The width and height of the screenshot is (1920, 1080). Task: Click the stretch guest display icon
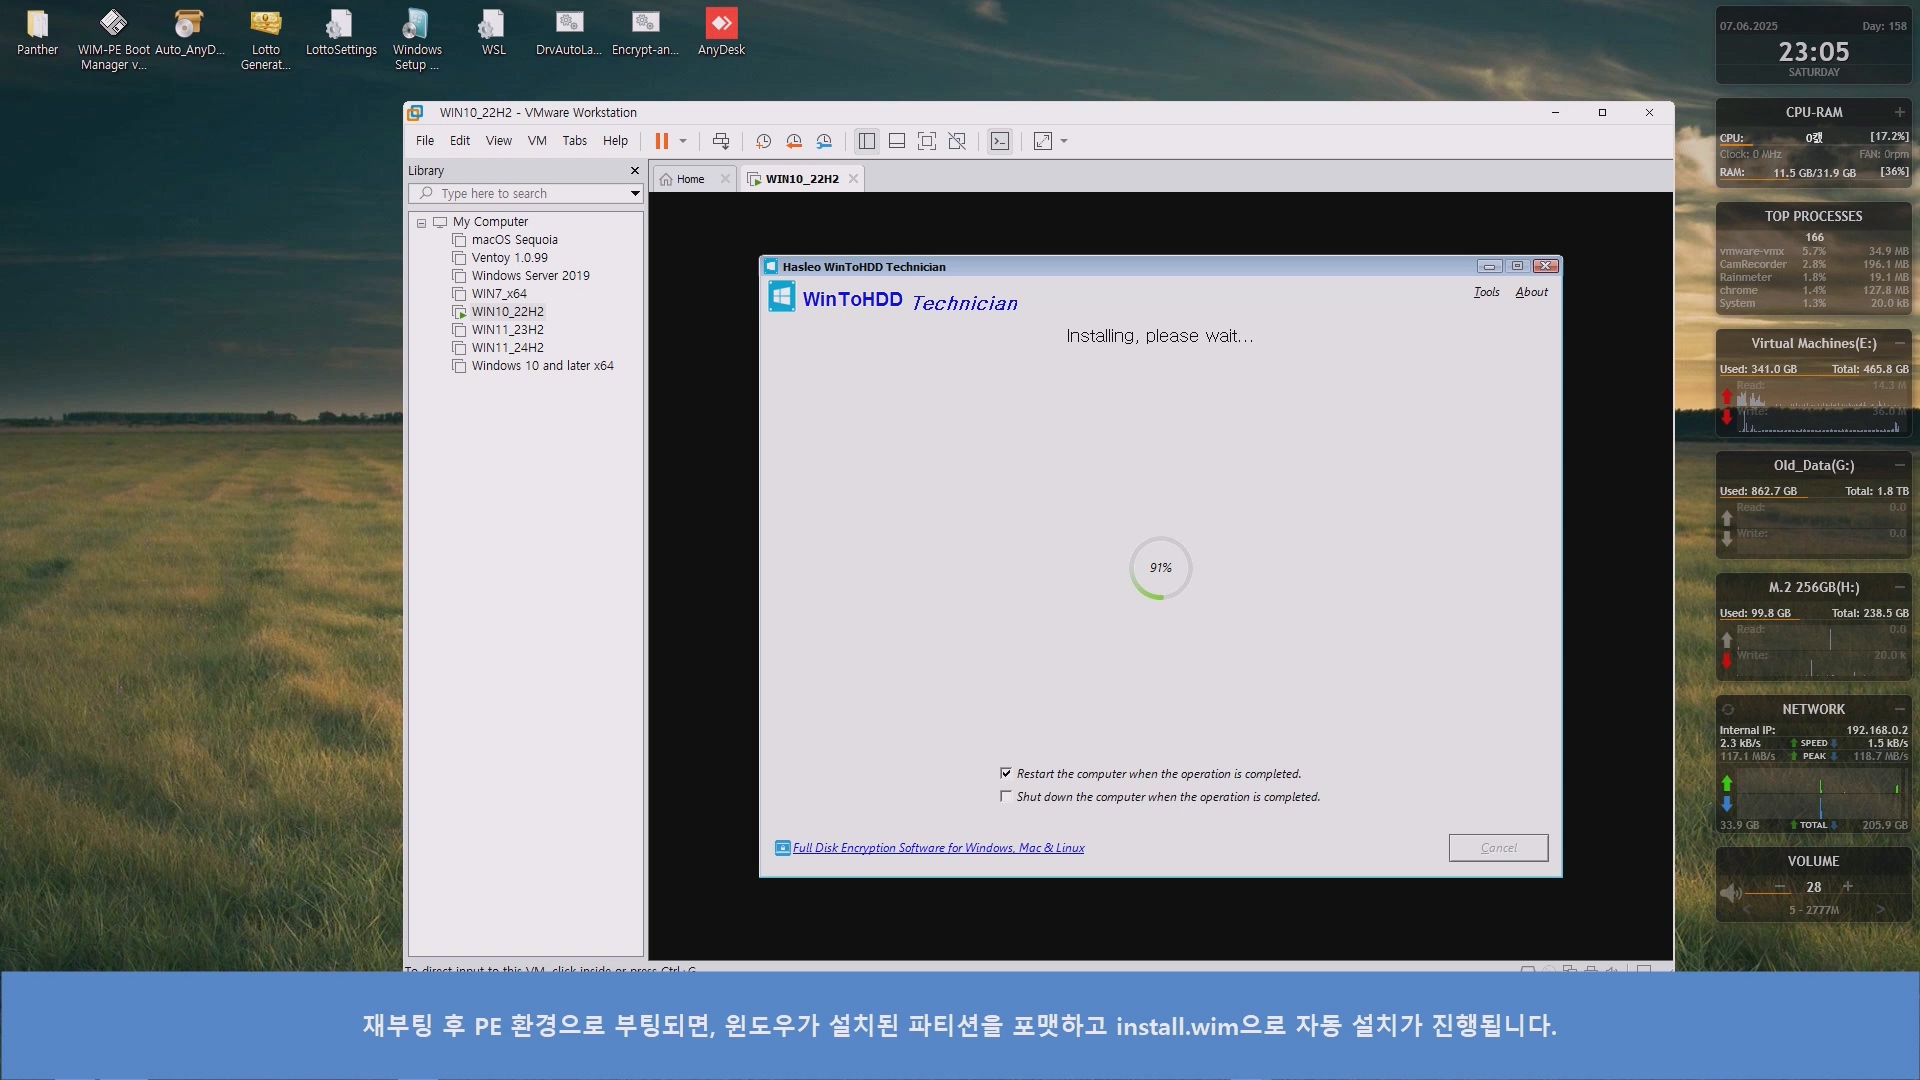1043,141
